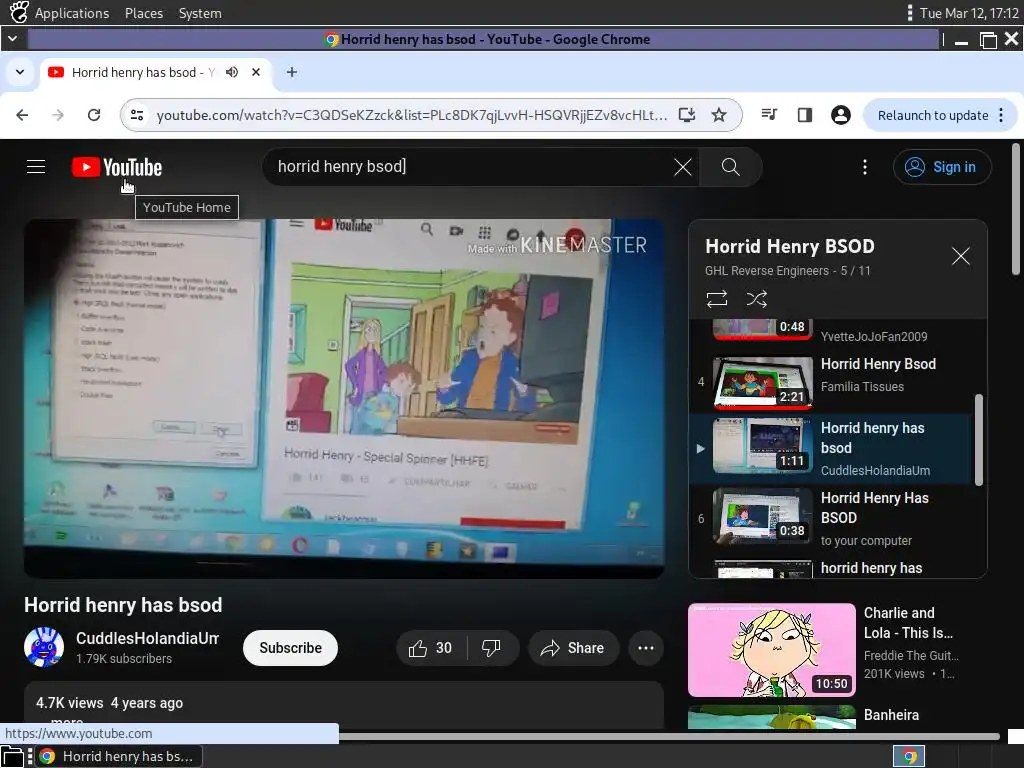This screenshot has width=1024, height=768.
Task: Subscribe to CuddlesHolandiaUm
Action: [x=290, y=648]
